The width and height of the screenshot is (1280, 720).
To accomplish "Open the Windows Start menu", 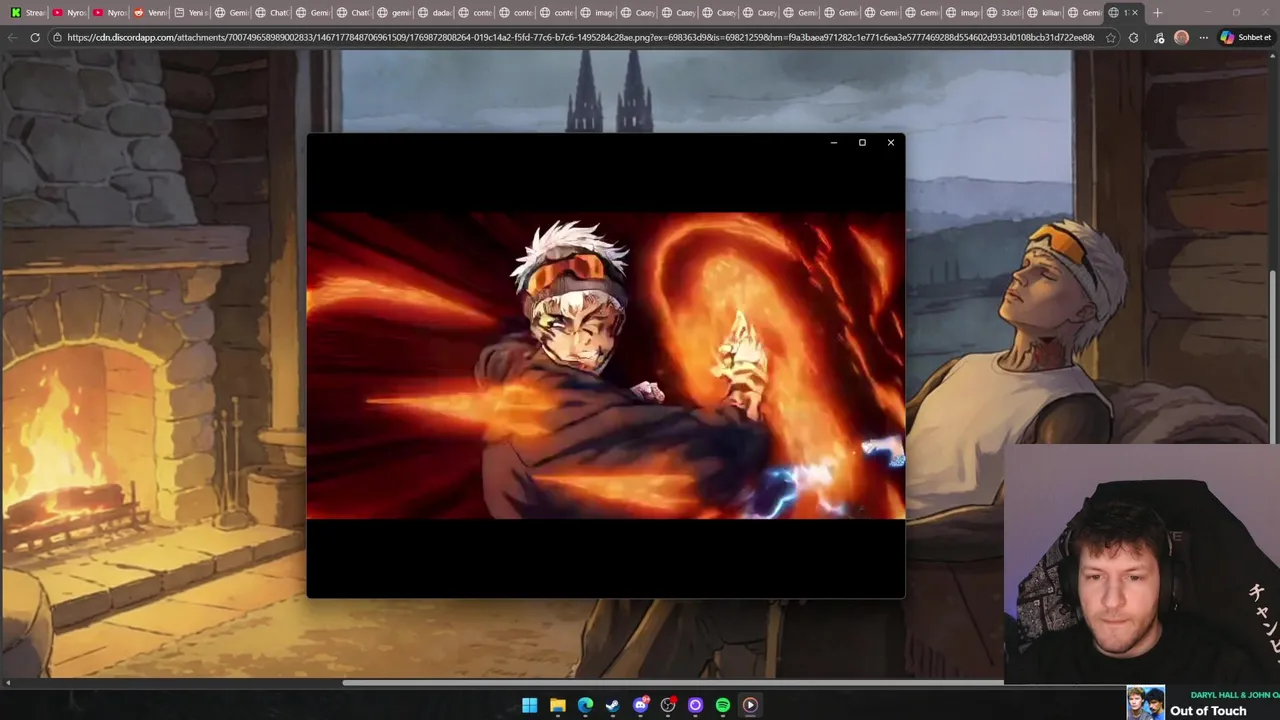I will [530, 705].
